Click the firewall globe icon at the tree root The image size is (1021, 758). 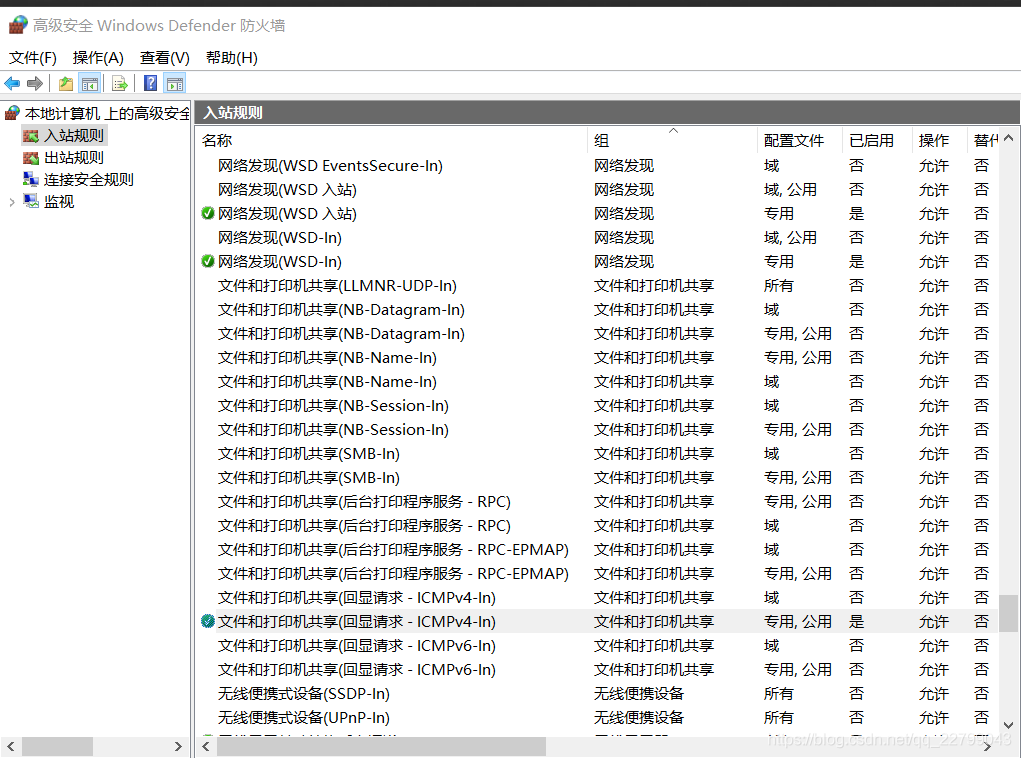coord(12,113)
